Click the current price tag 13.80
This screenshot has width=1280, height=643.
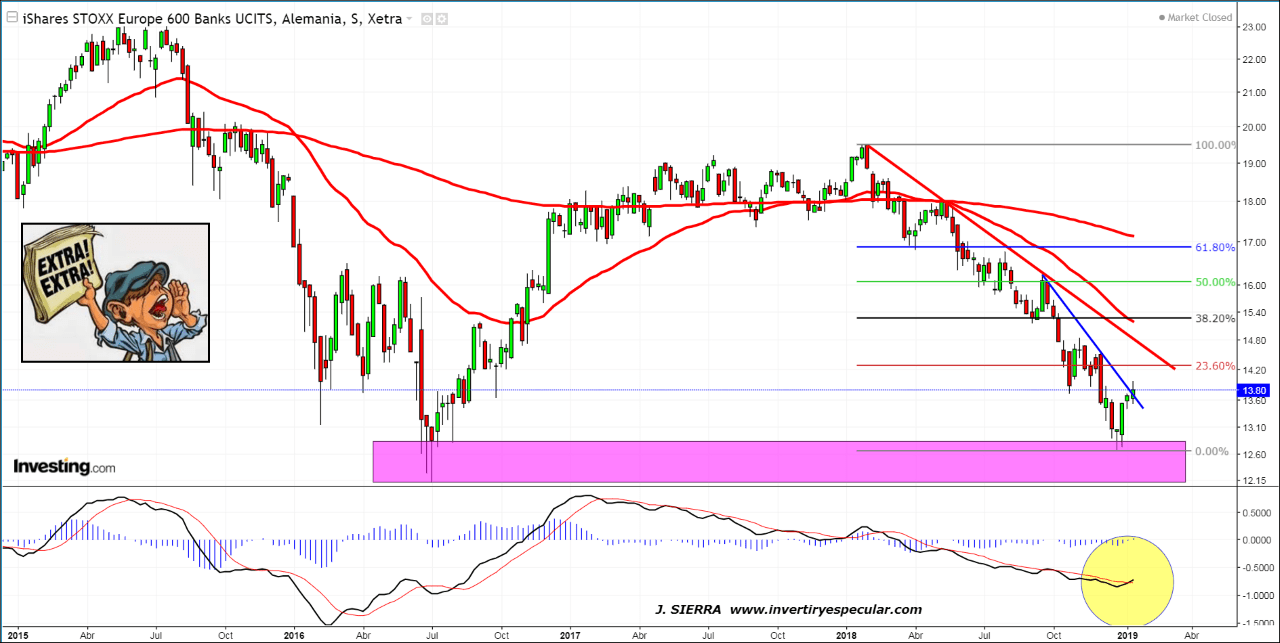1252,390
